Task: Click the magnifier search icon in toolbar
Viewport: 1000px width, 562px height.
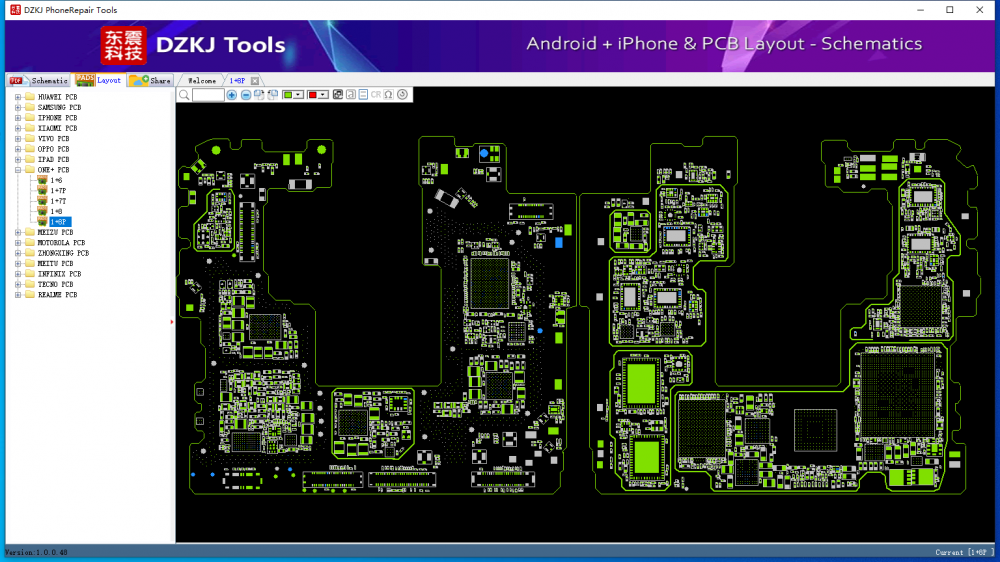Action: click(184, 94)
